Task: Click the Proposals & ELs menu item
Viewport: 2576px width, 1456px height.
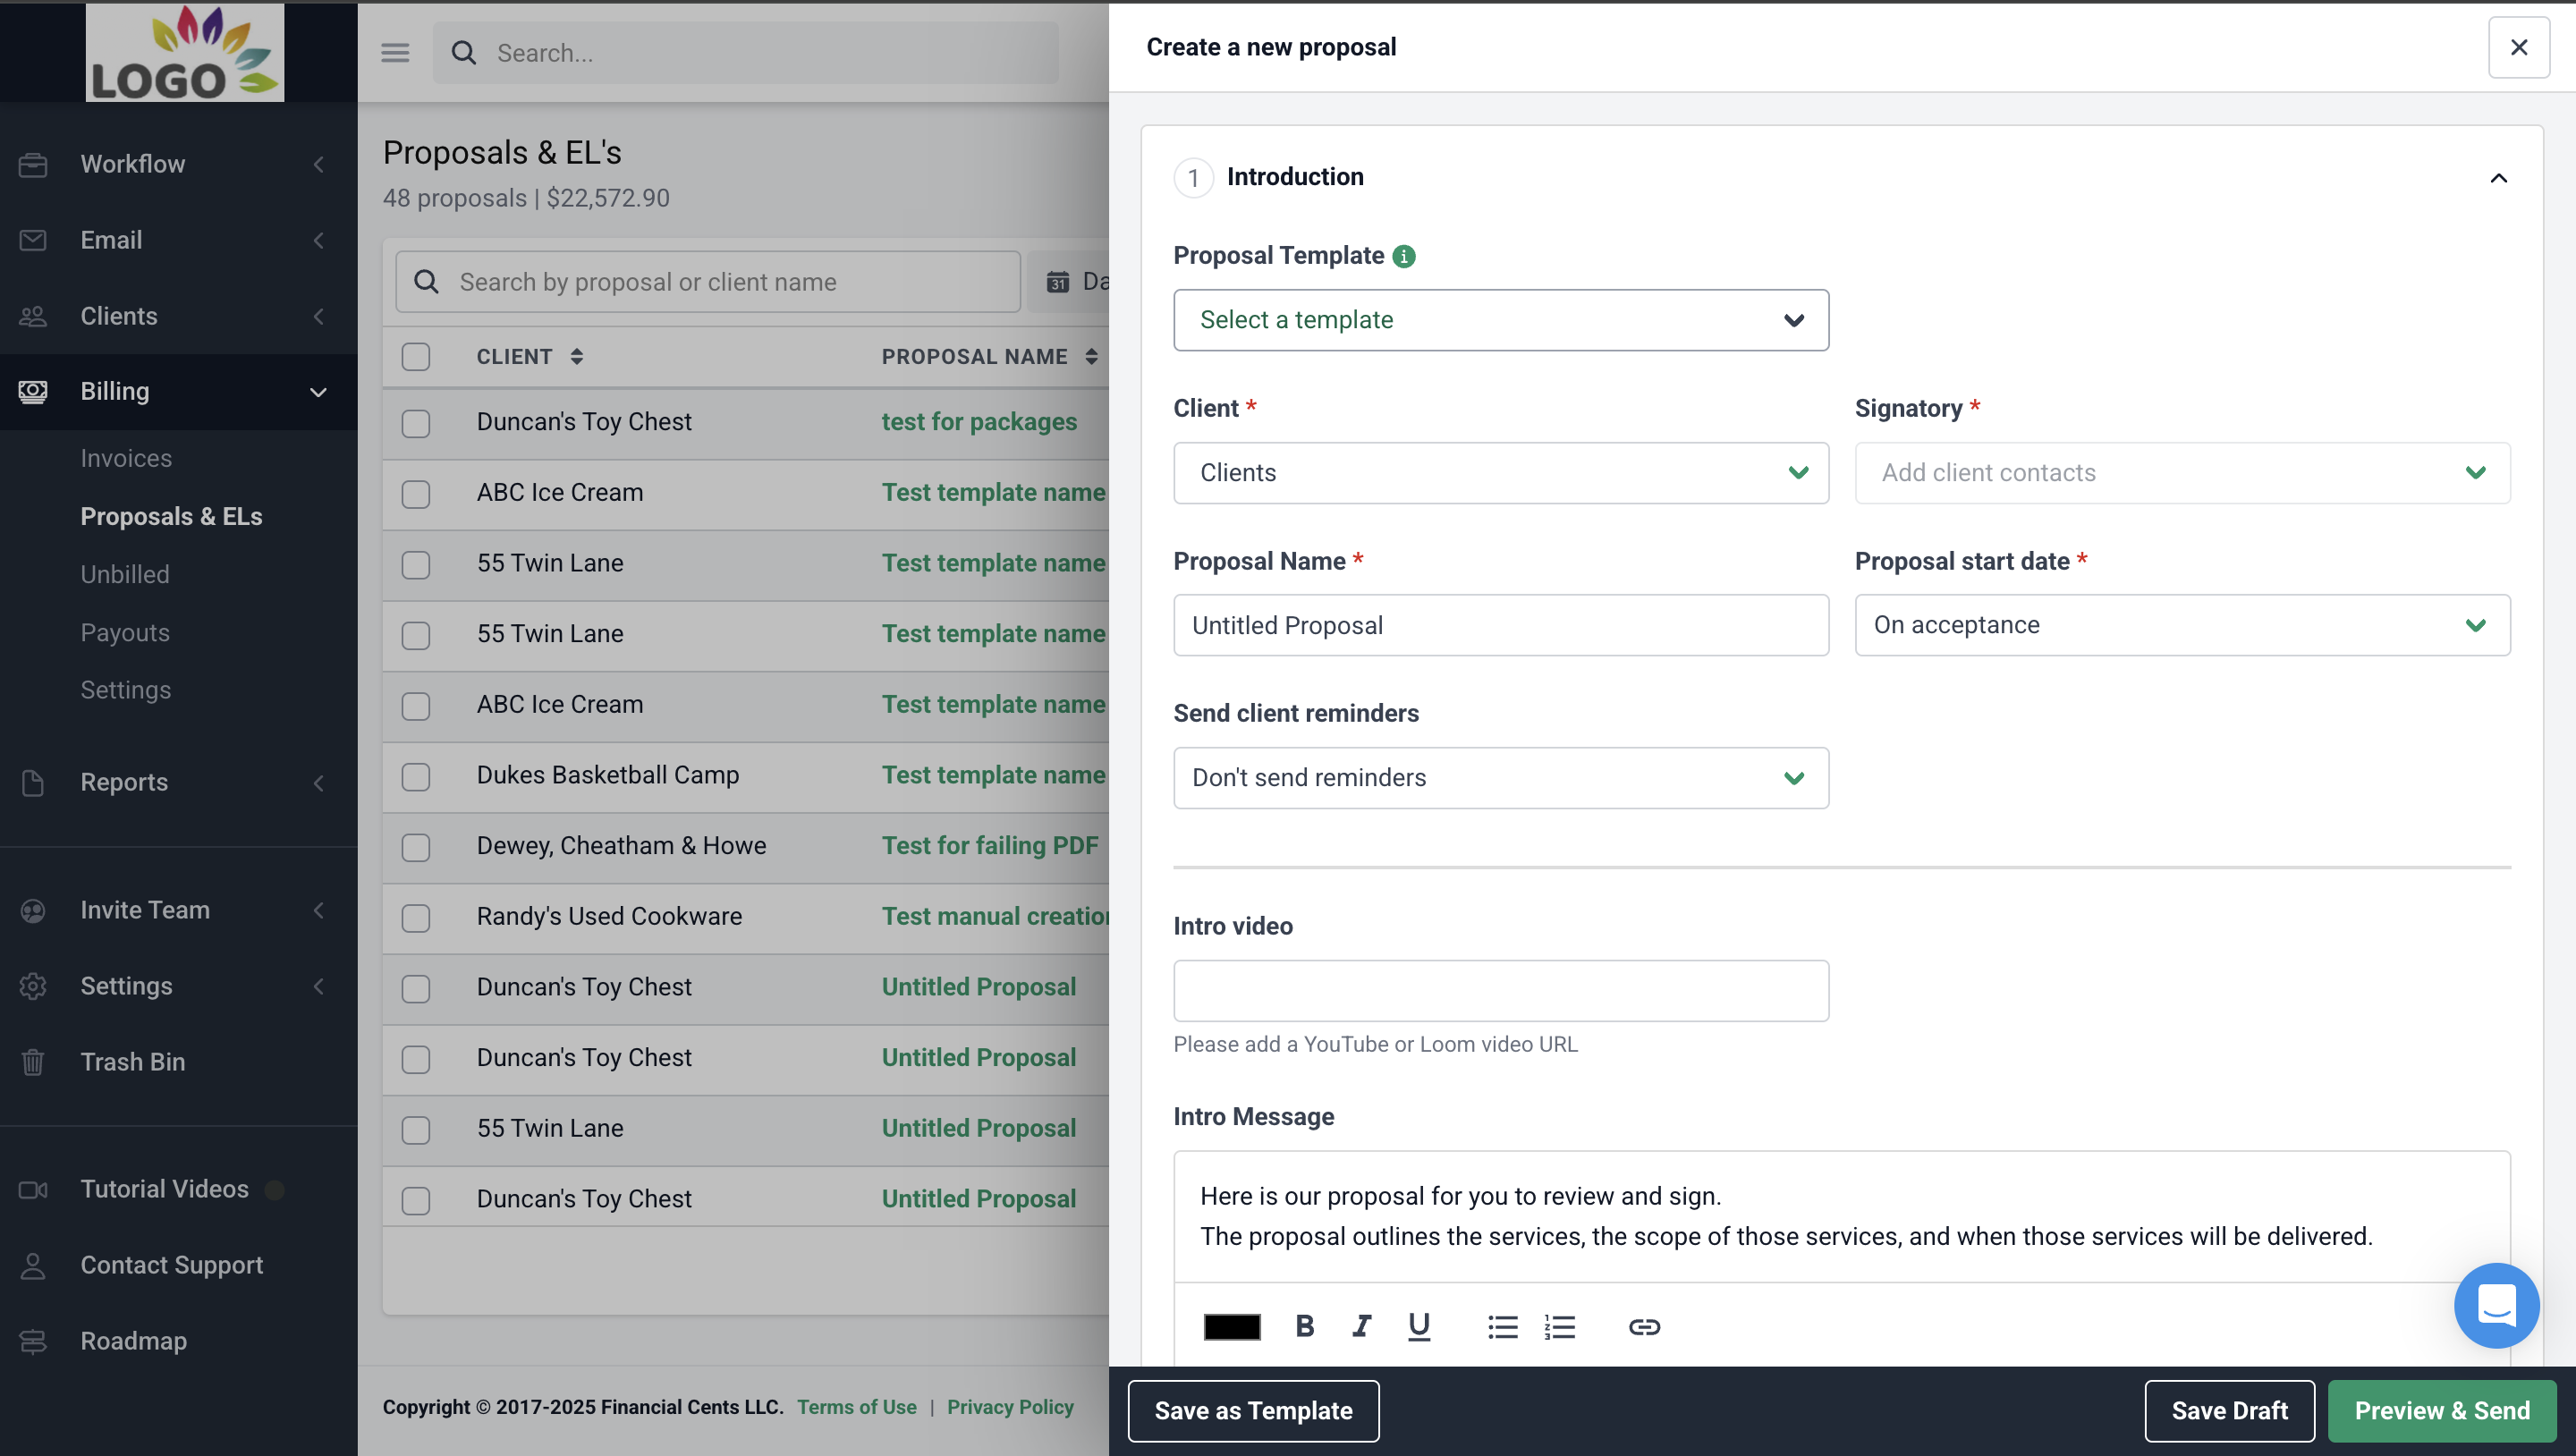Action: click(172, 517)
